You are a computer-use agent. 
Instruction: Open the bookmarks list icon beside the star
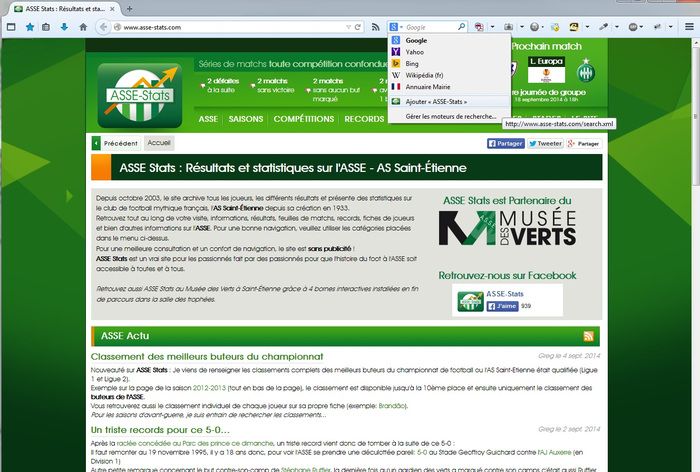[46, 27]
